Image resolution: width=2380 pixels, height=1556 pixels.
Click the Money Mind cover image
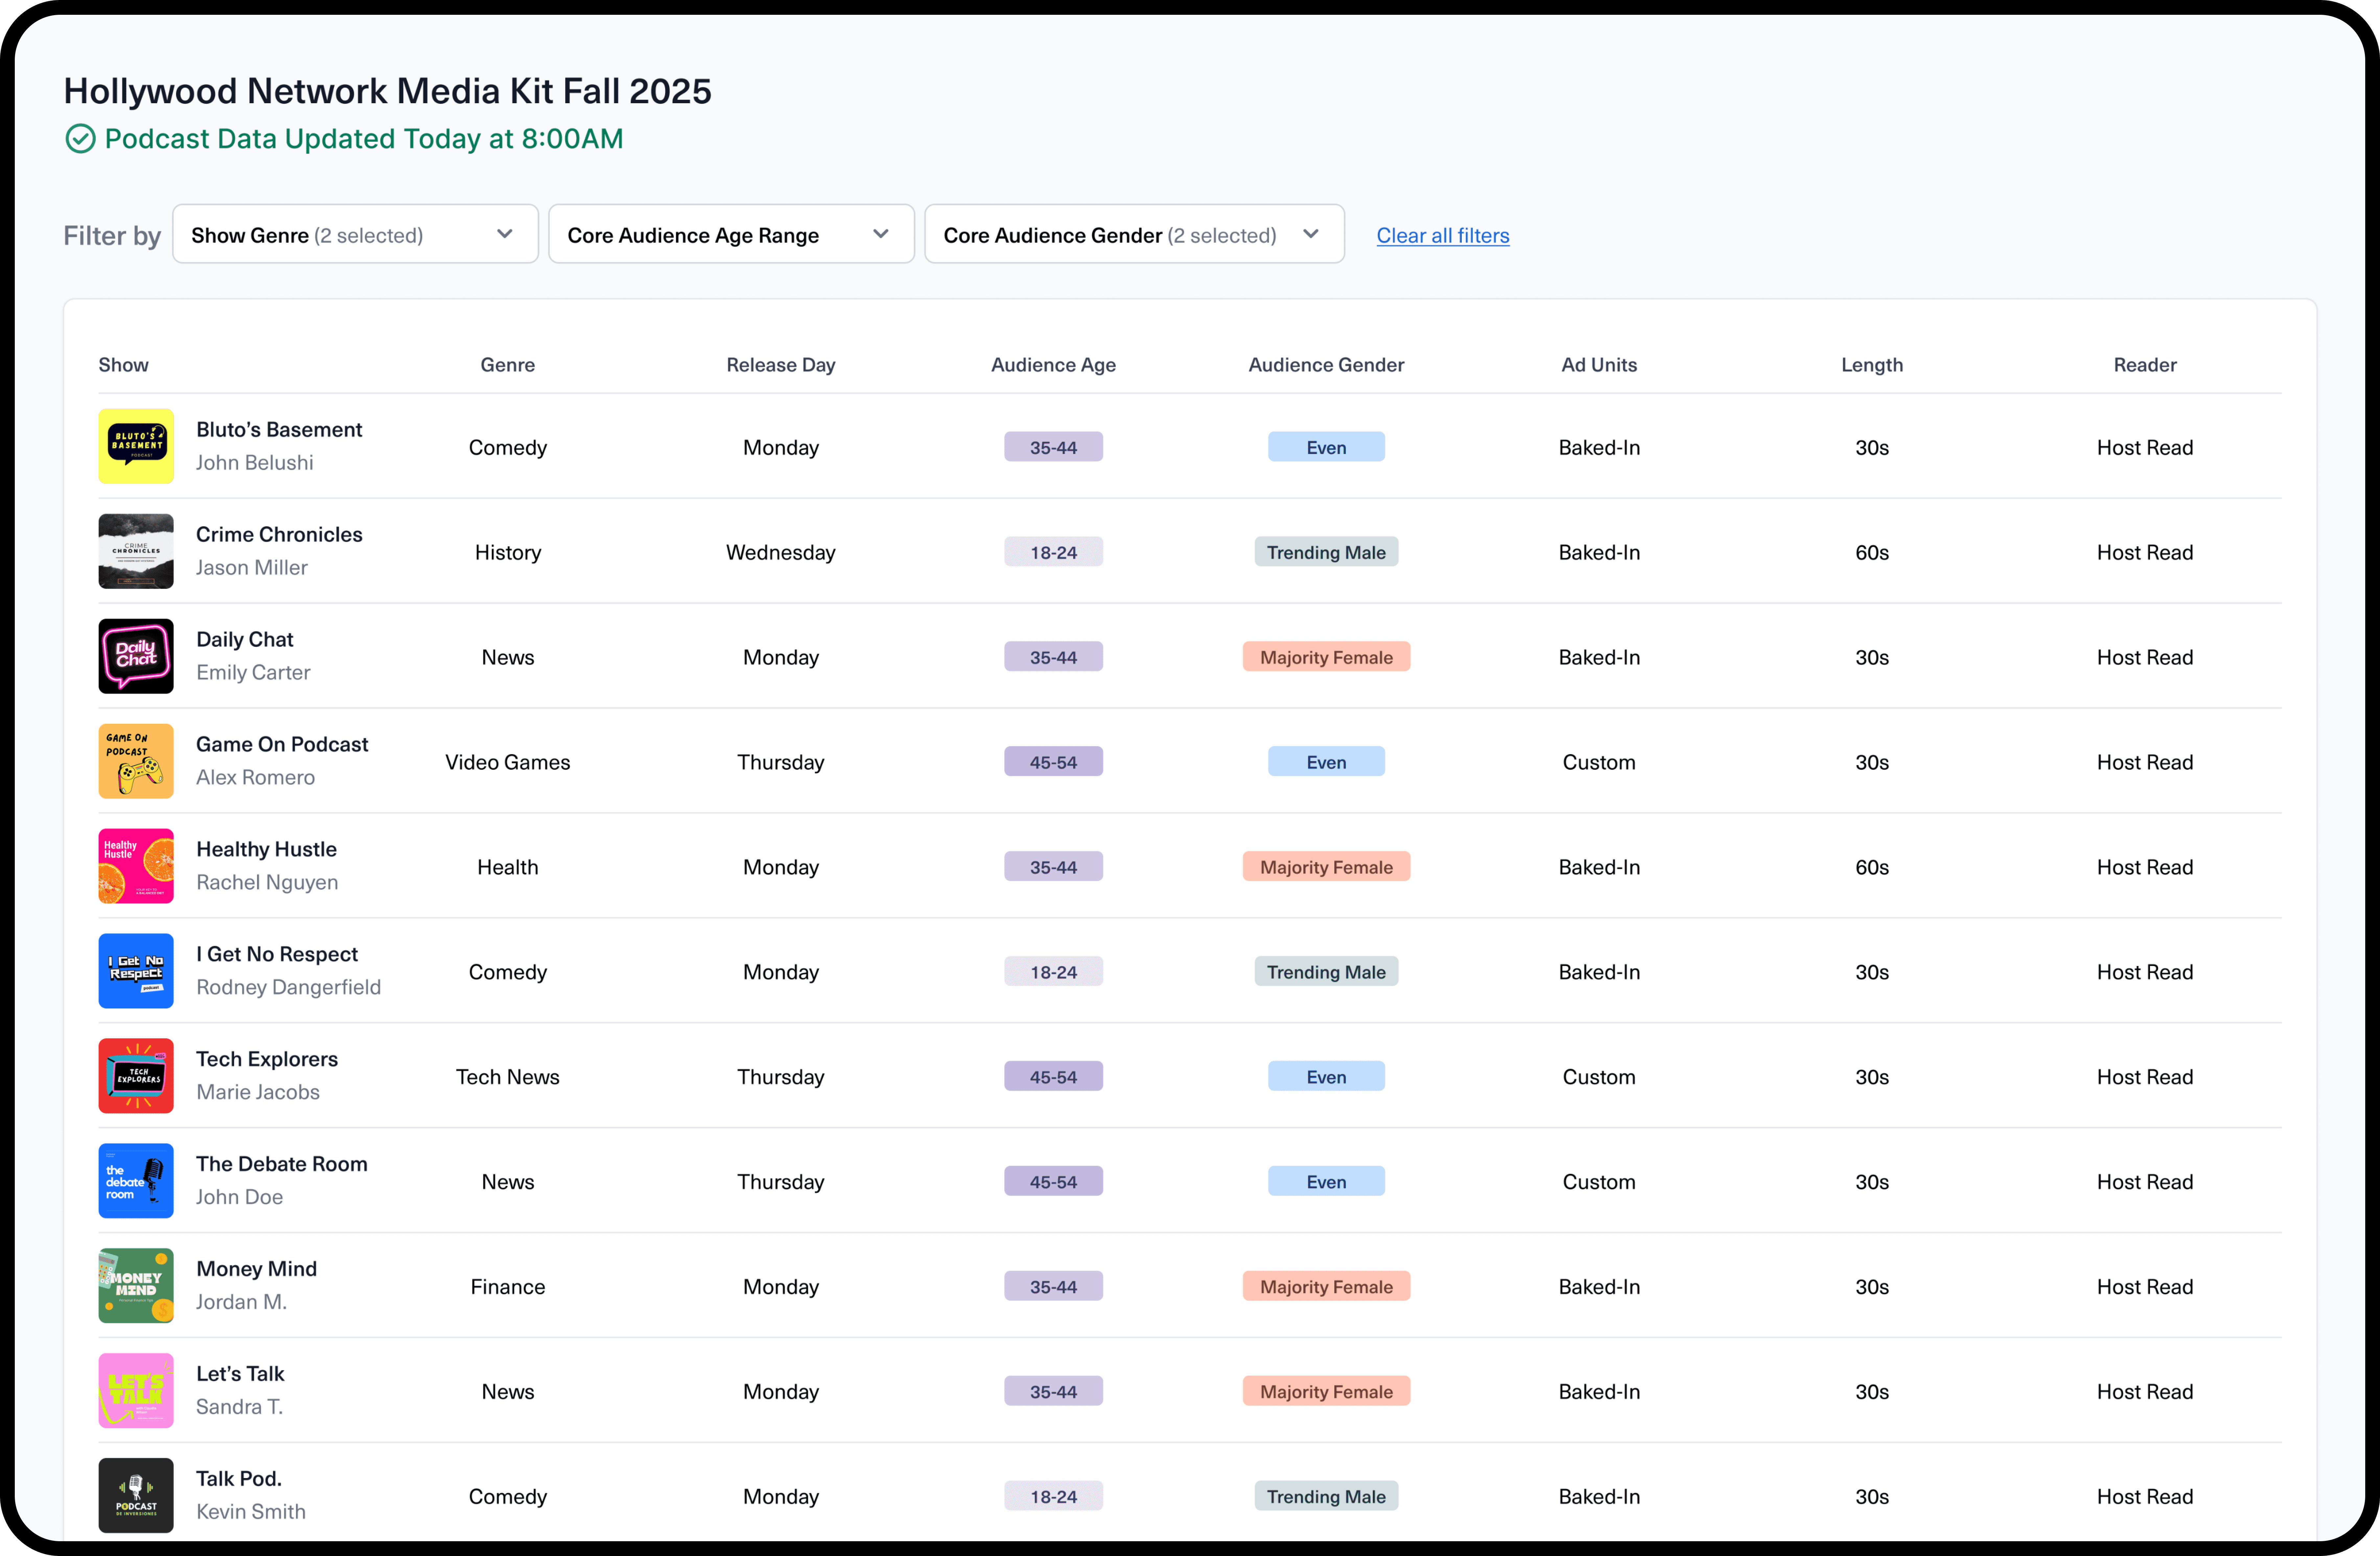tap(136, 1286)
